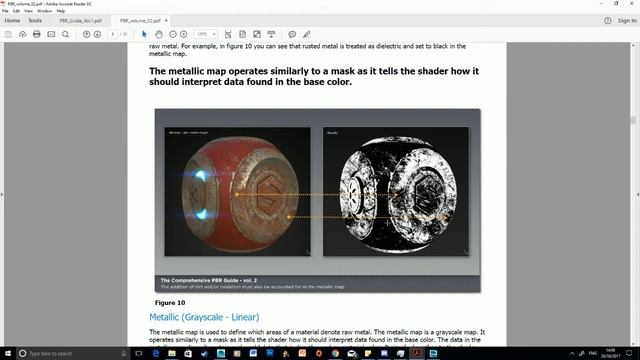Print the document using printer icon
The image size is (640, 360).
[37, 34]
